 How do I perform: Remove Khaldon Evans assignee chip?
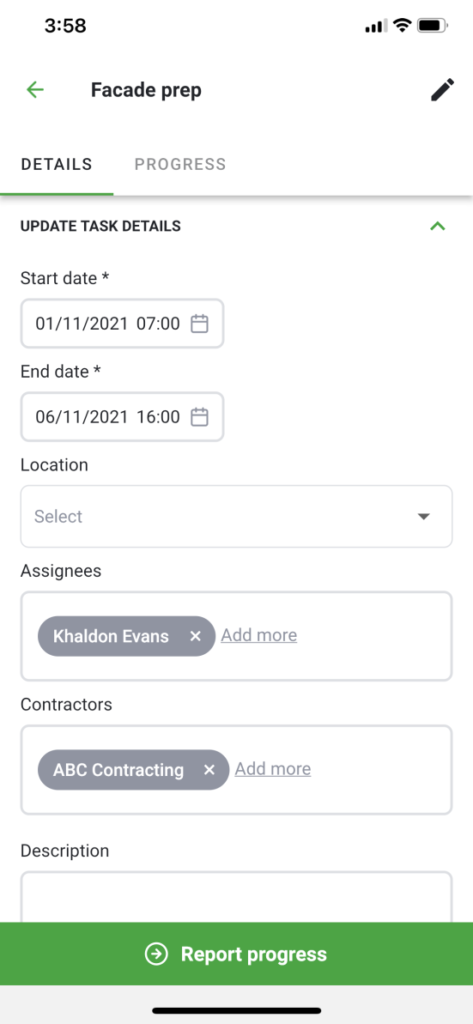[195, 636]
